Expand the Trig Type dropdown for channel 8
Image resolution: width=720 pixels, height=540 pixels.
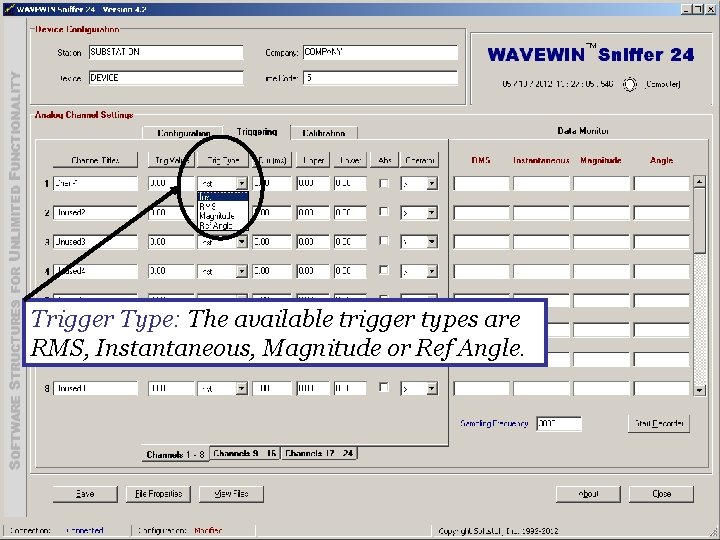tap(242, 388)
